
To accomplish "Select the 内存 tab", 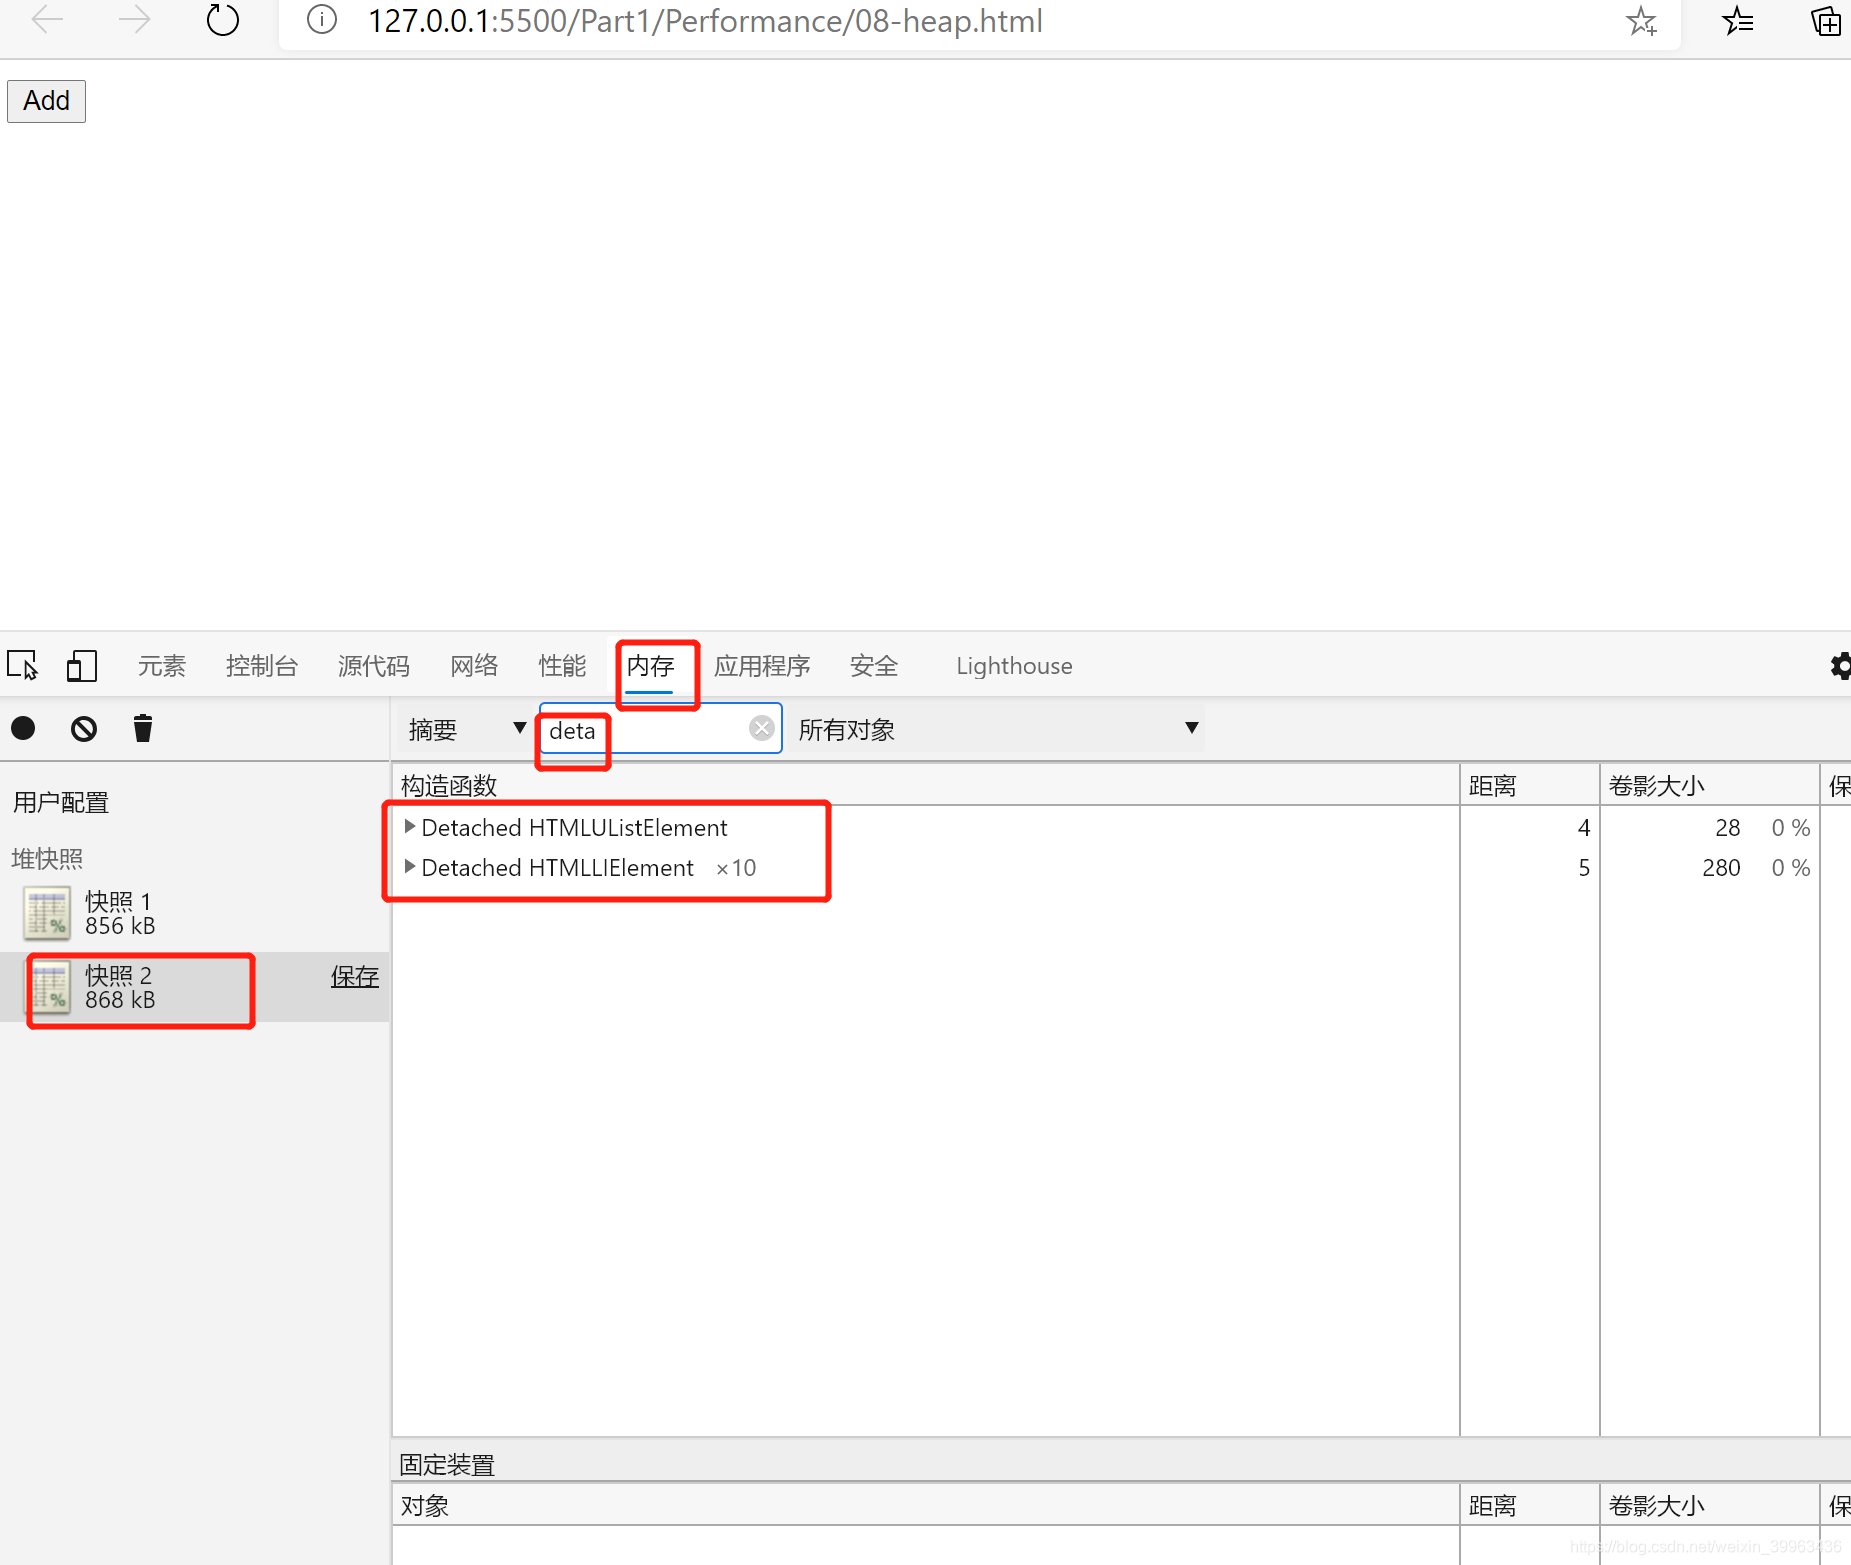I will coord(650,666).
